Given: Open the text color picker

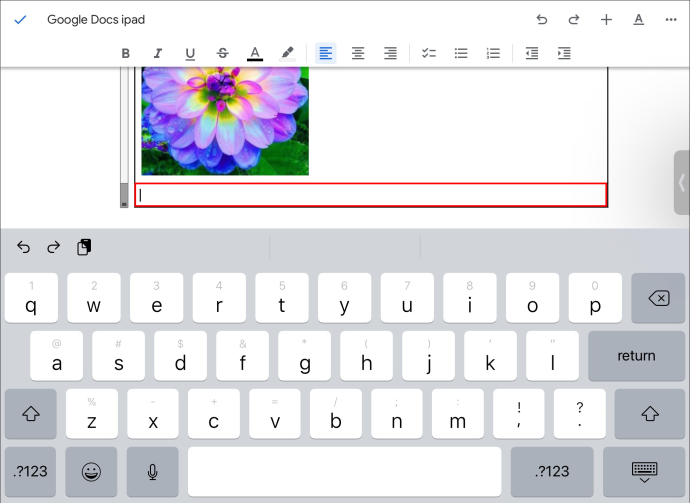Looking at the screenshot, I should 255,54.
